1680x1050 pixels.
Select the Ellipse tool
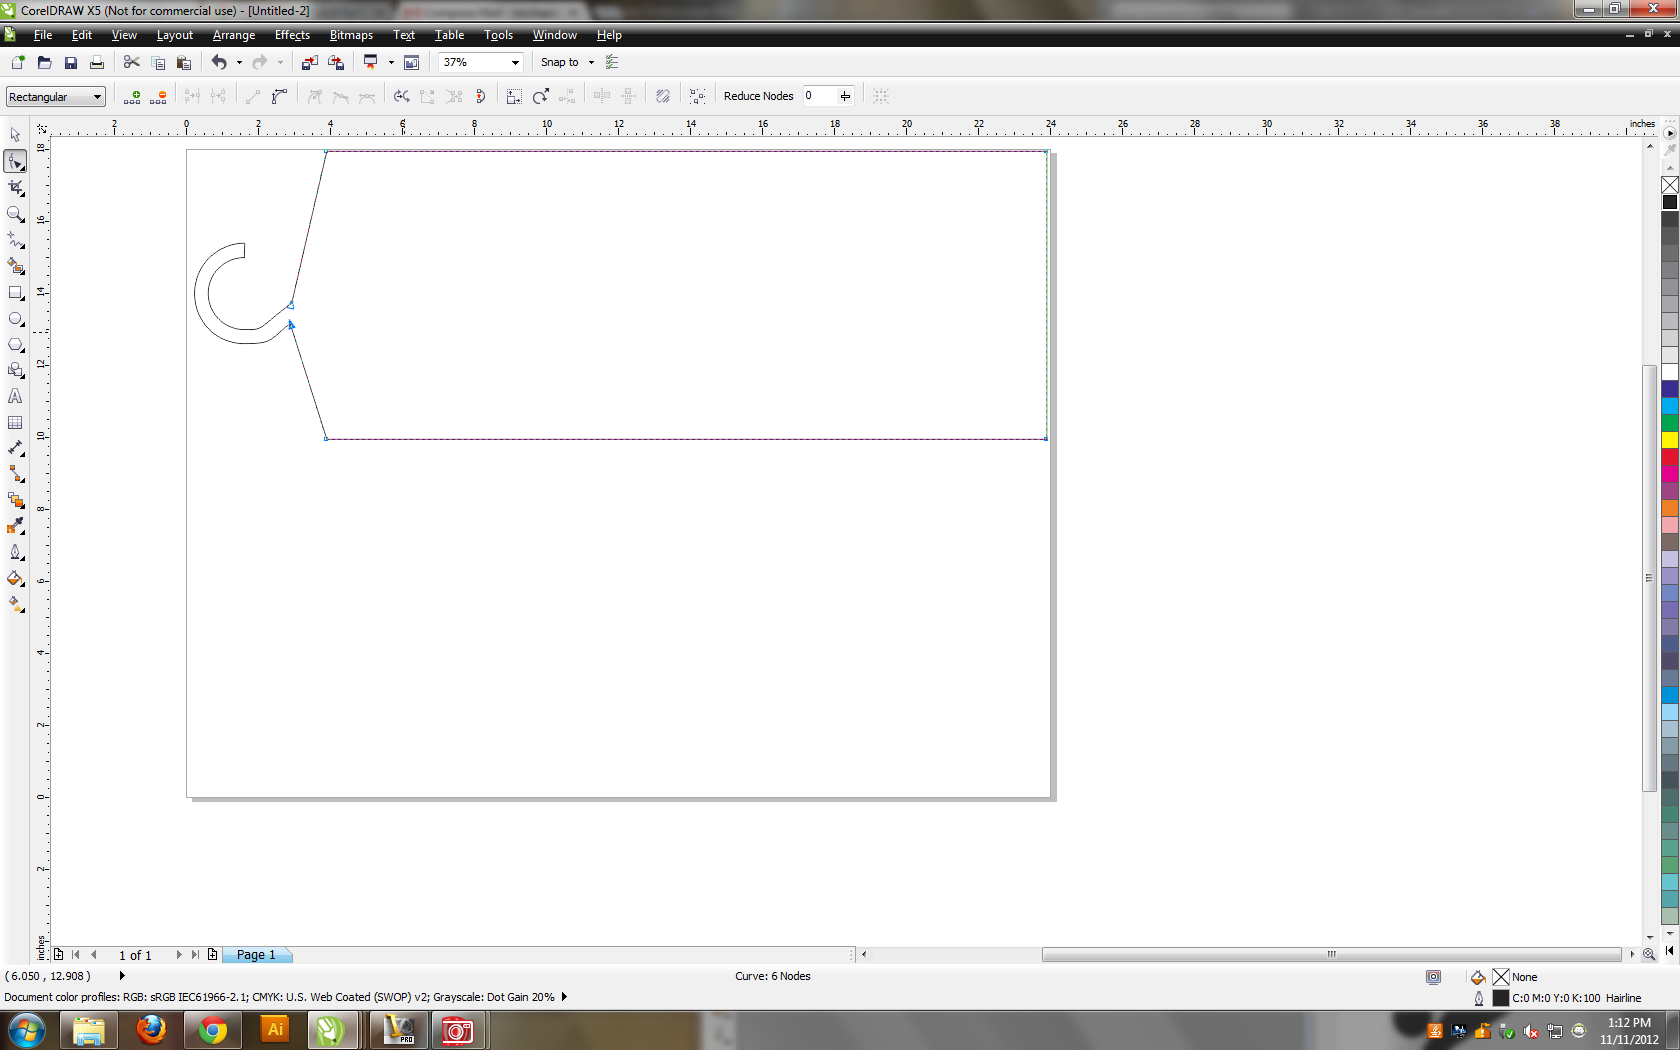(x=15, y=318)
